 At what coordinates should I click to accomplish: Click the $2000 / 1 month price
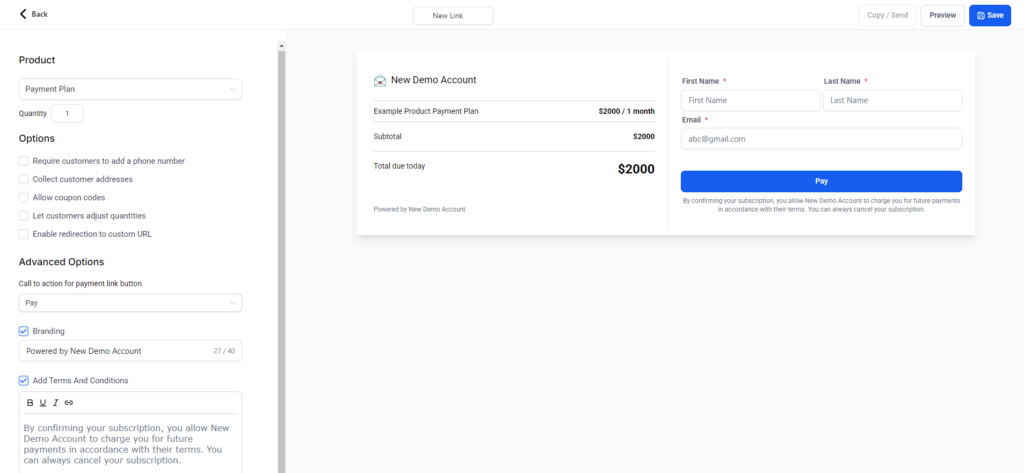click(x=626, y=111)
